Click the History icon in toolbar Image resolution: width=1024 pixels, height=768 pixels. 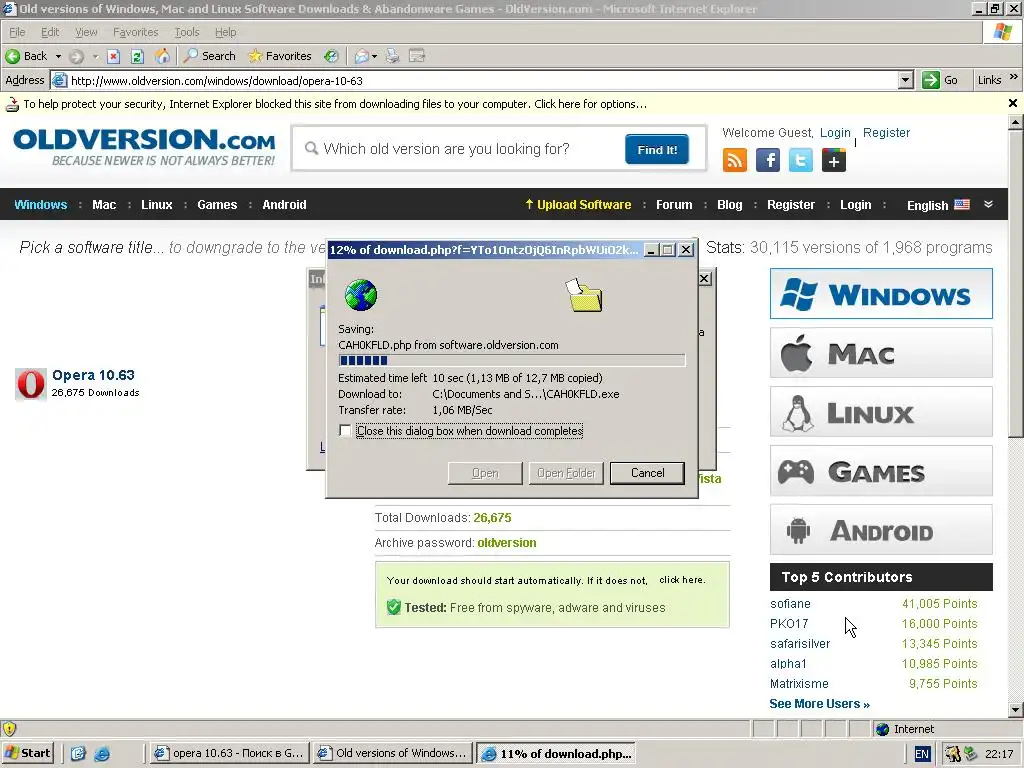(332, 56)
